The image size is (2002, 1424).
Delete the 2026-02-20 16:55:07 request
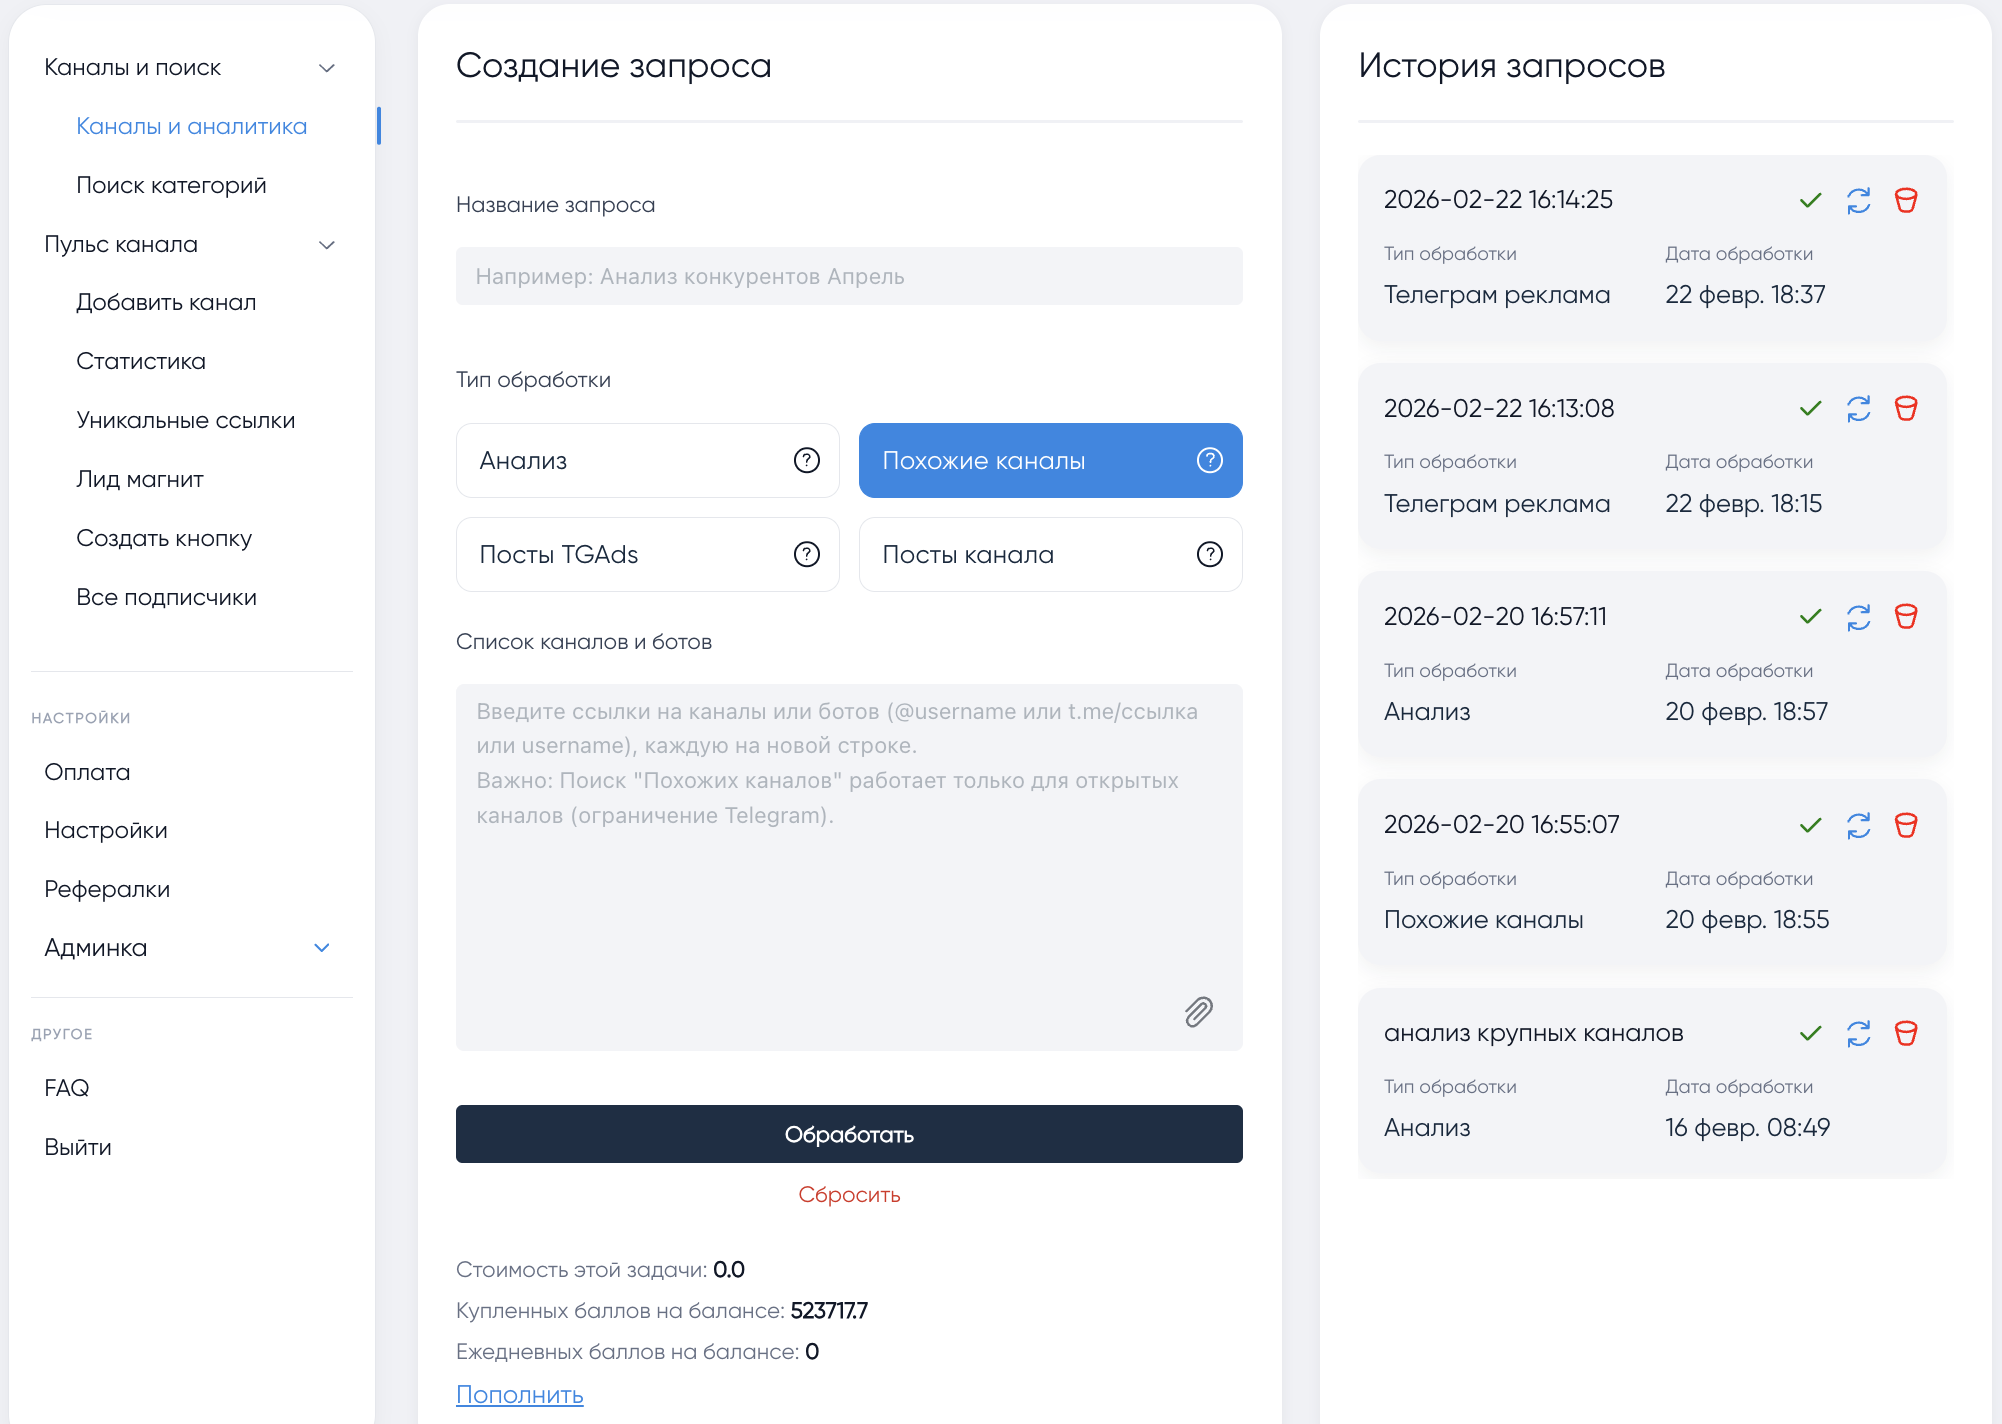(1906, 825)
